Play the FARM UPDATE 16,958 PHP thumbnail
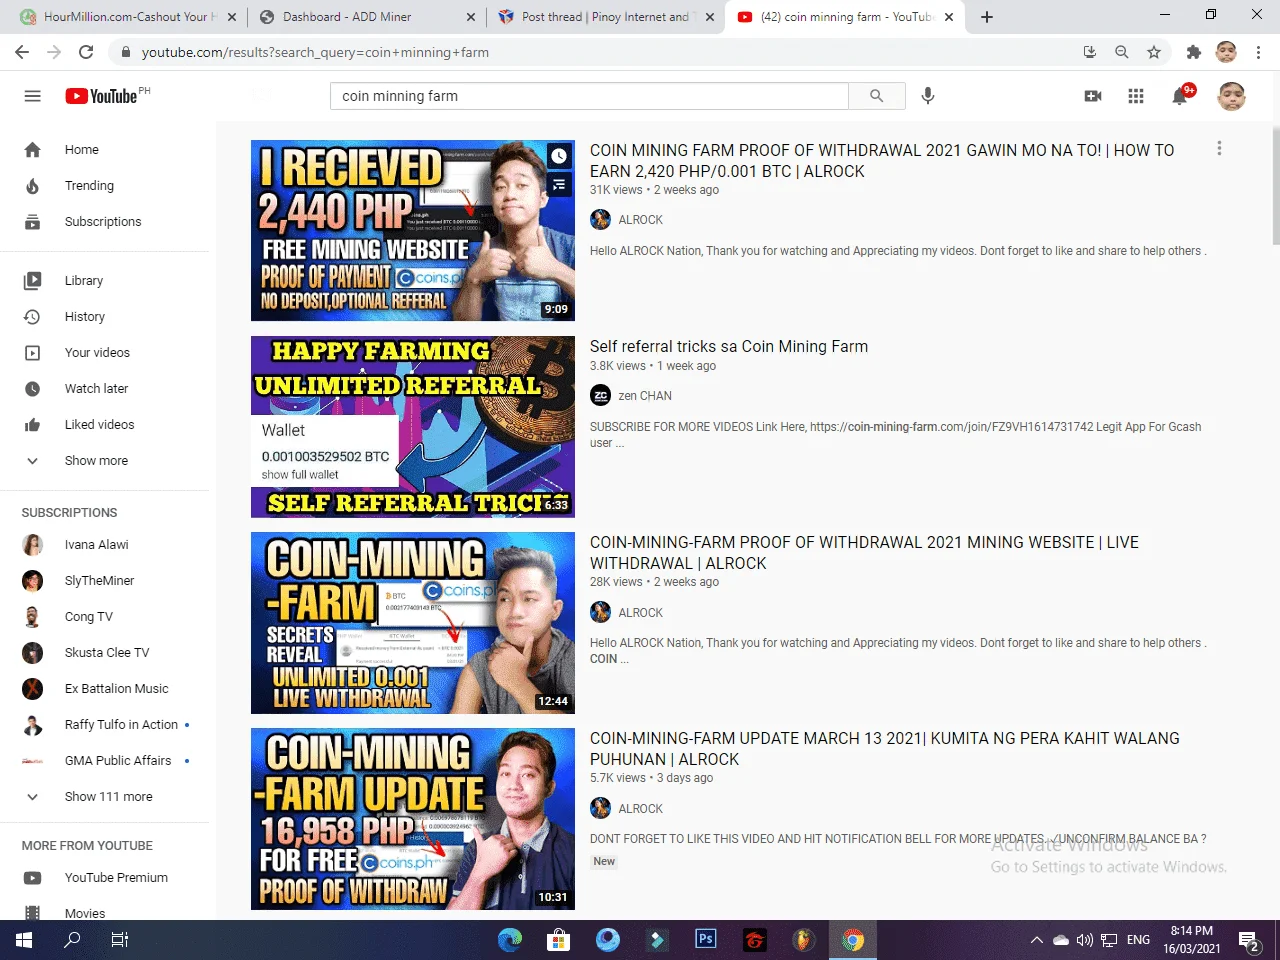 tap(413, 819)
